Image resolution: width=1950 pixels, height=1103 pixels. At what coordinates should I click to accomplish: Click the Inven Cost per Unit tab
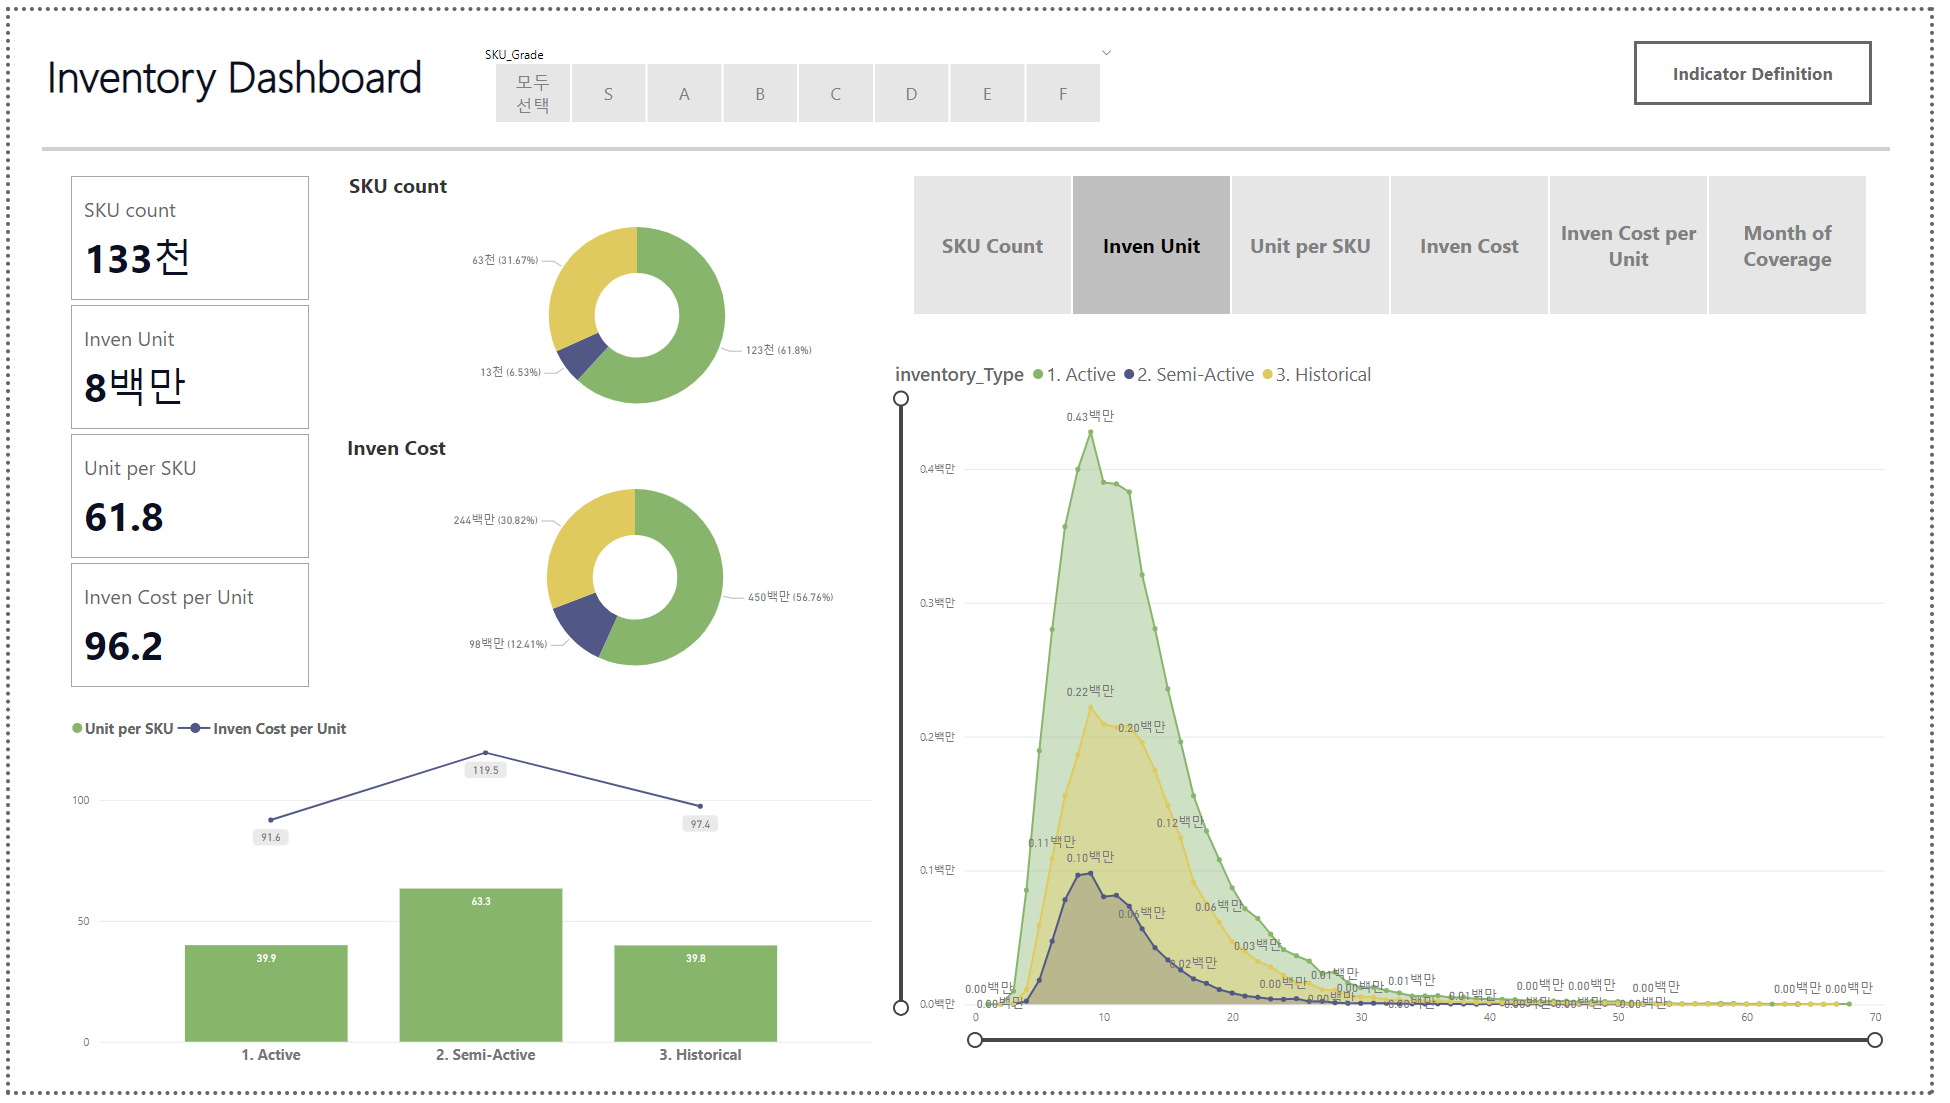pyautogui.click(x=1628, y=246)
